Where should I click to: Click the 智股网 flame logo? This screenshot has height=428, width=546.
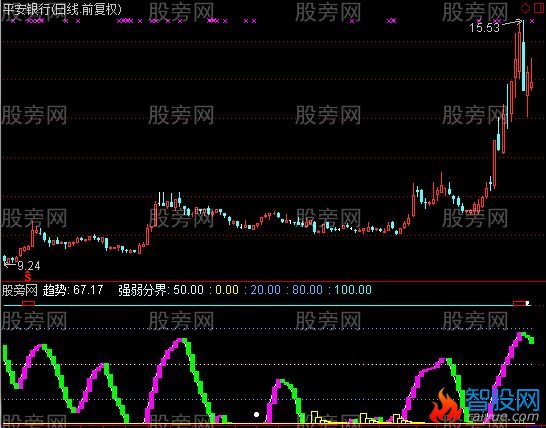tap(445, 406)
